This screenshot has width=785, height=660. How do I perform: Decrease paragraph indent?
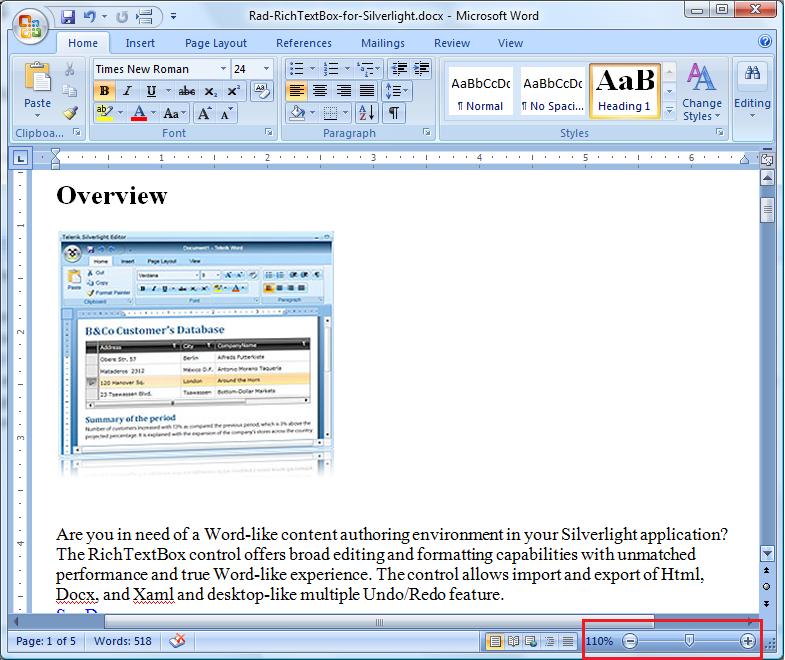[399, 69]
